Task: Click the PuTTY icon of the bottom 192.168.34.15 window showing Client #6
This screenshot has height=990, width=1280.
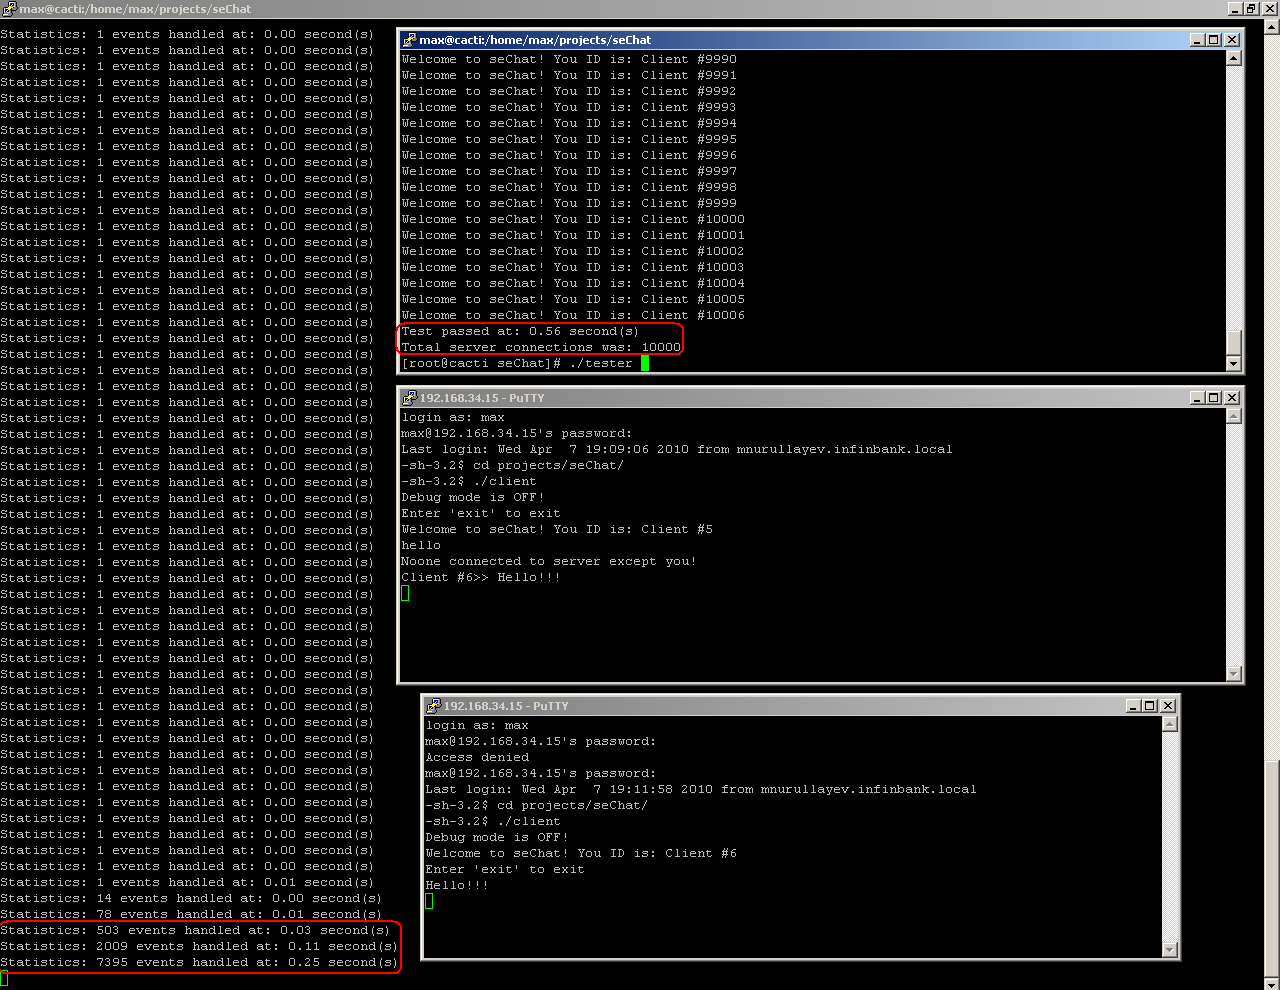Action: (x=433, y=706)
